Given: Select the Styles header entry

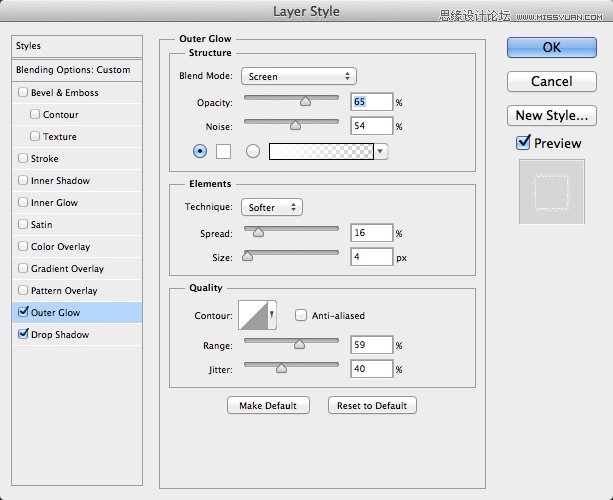Looking at the screenshot, I should coord(73,46).
